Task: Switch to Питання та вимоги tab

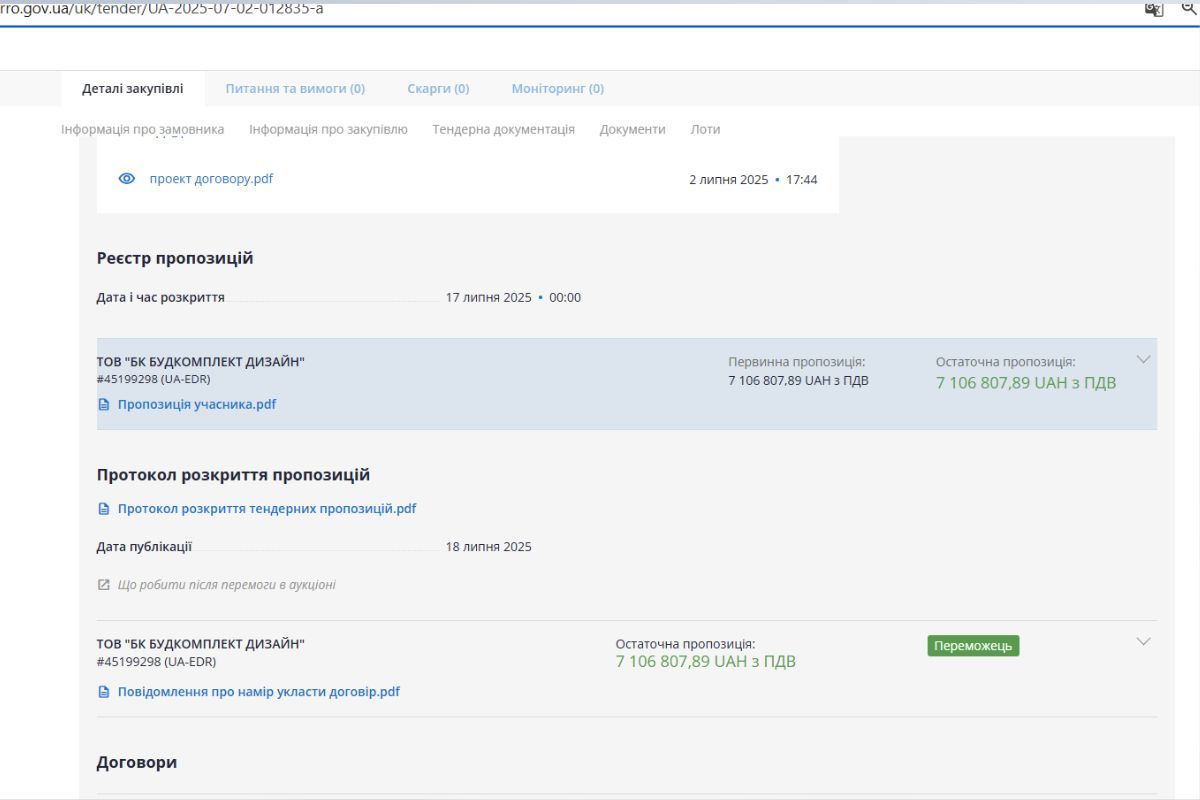Action: 295,88
